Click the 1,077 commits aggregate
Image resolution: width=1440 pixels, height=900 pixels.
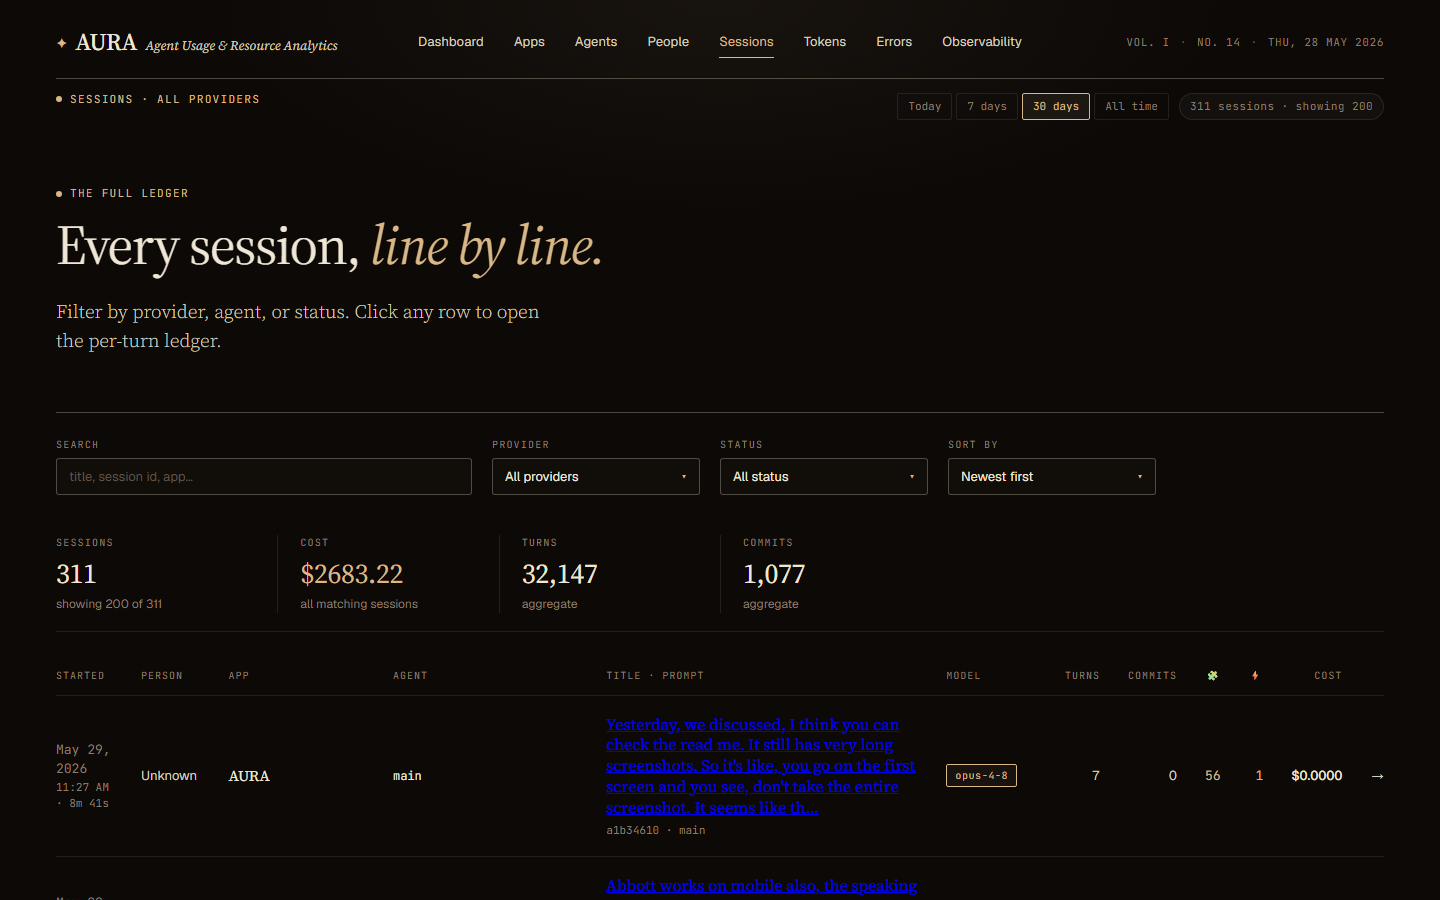pos(774,574)
